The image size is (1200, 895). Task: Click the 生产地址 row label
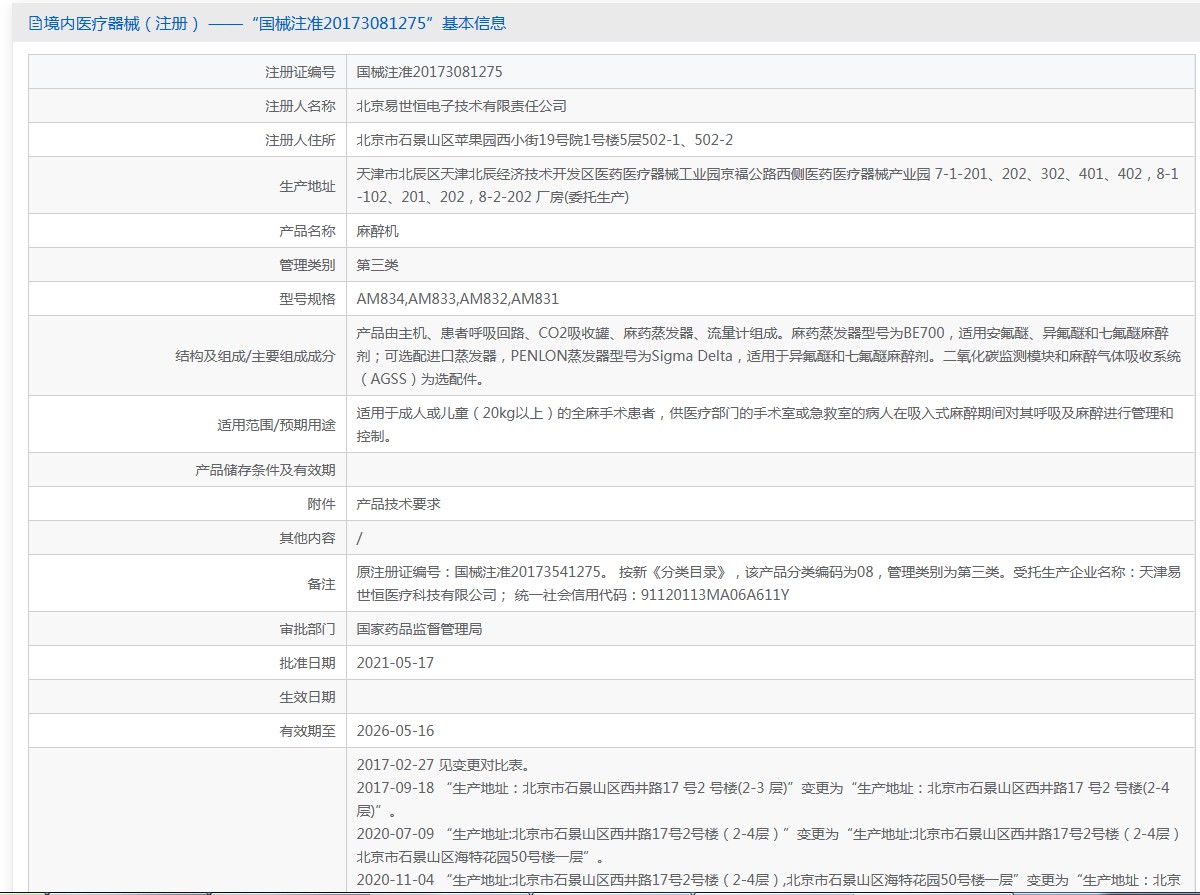(307, 186)
